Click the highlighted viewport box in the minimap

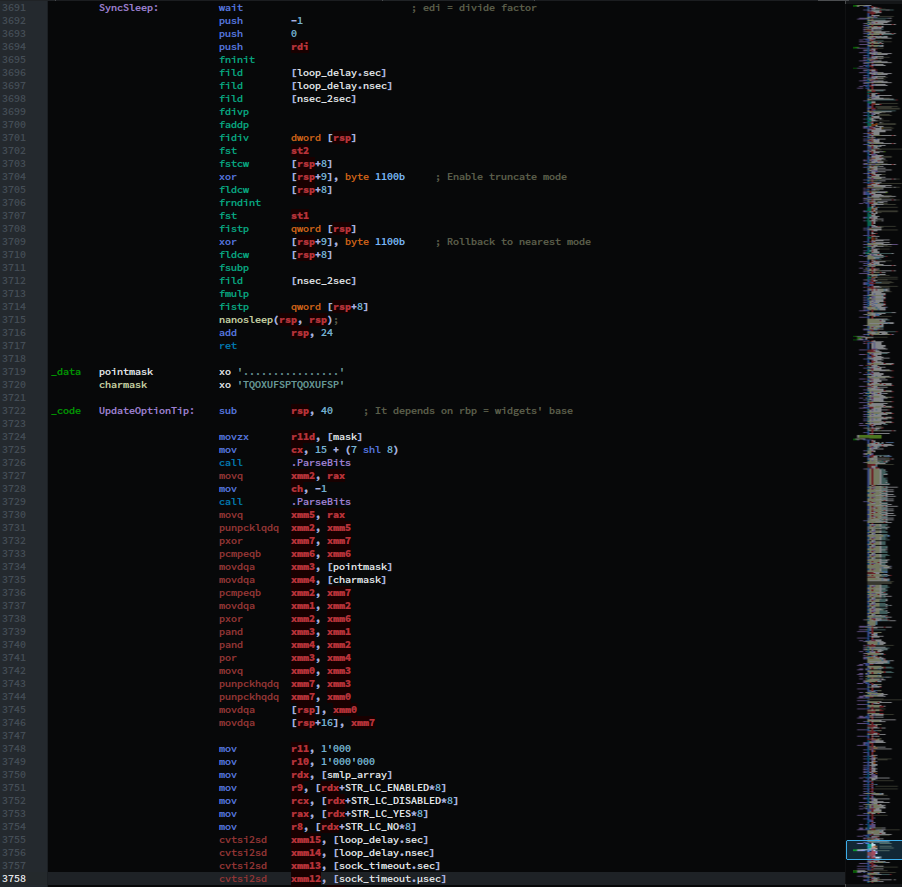click(x=873, y=850)
